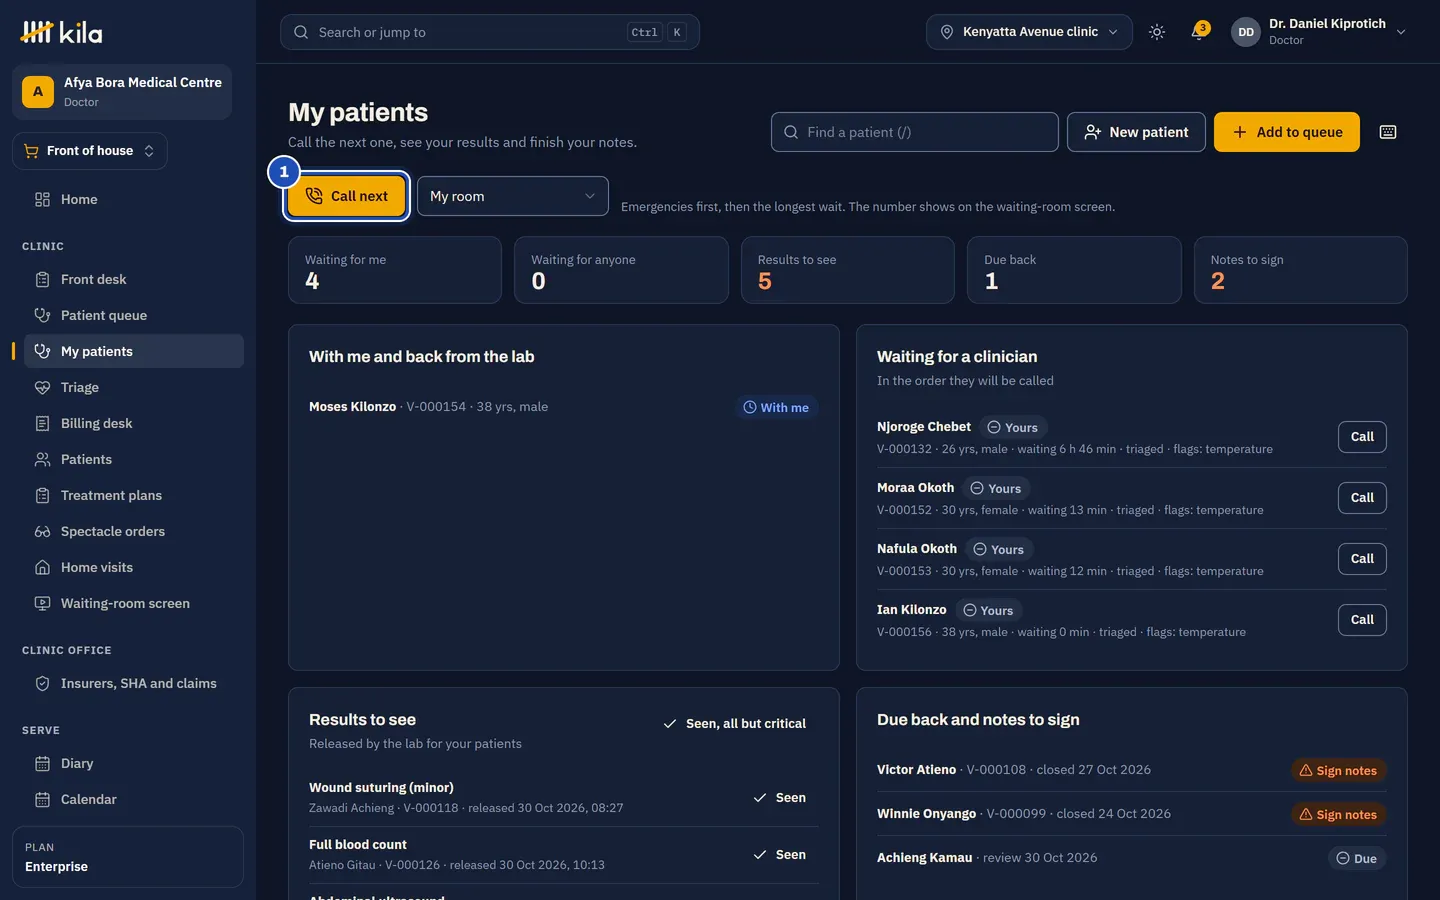Open Waiting-room screen
This screenshot has height=900, width=1440.
pos(134,603)
